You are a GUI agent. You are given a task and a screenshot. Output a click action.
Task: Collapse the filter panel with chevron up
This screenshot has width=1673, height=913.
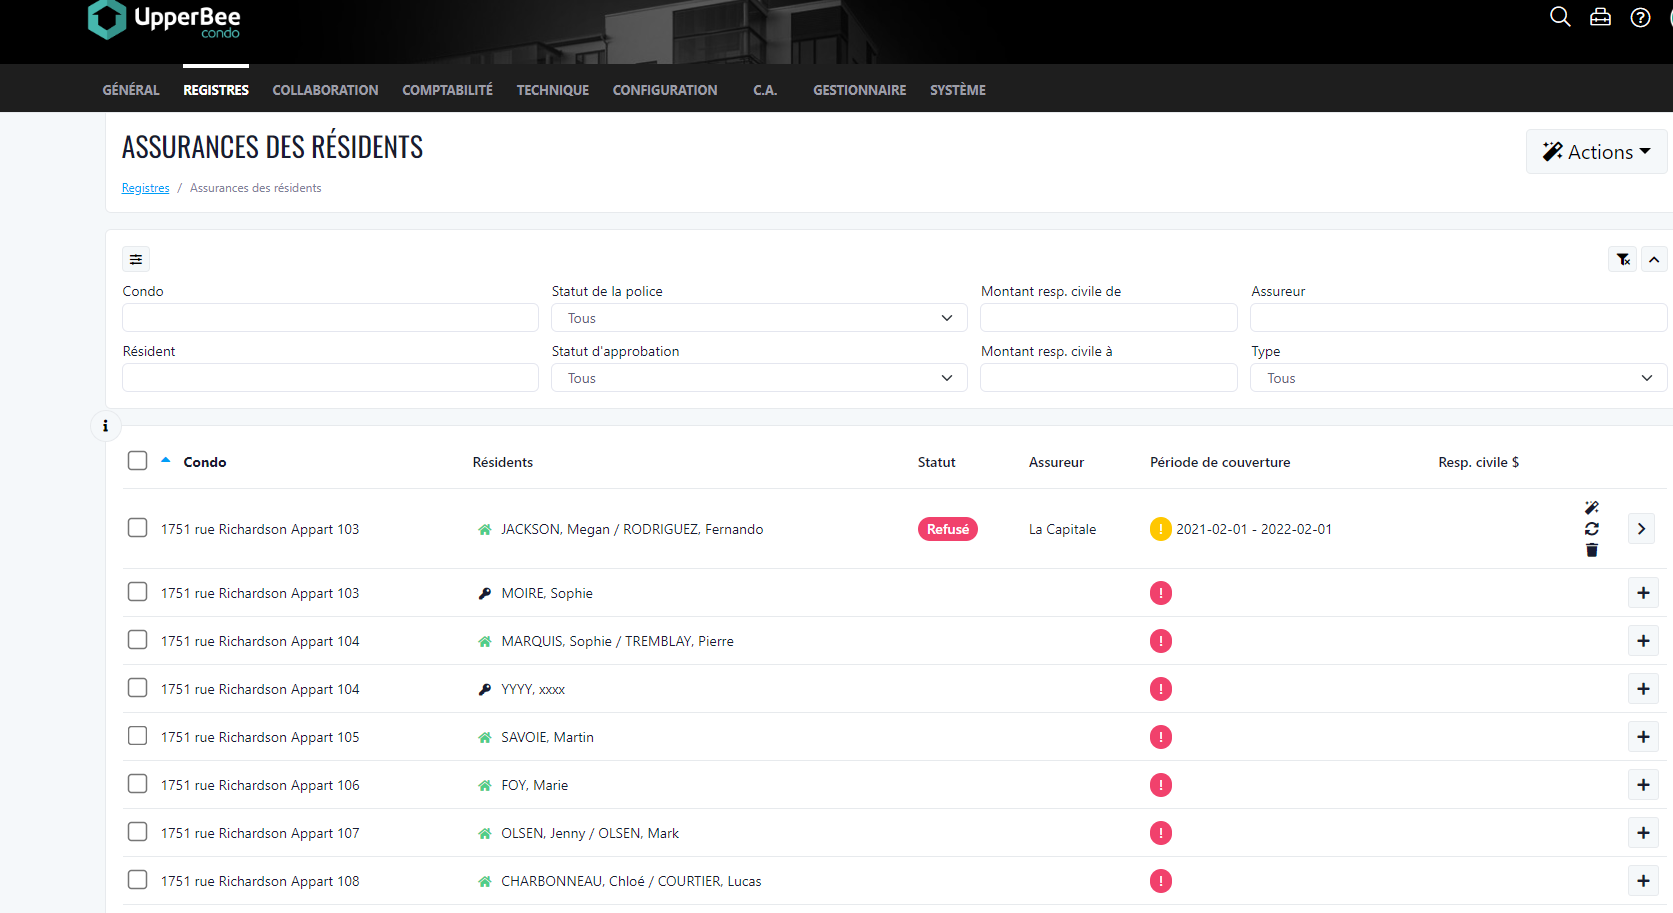[1654, 259]
